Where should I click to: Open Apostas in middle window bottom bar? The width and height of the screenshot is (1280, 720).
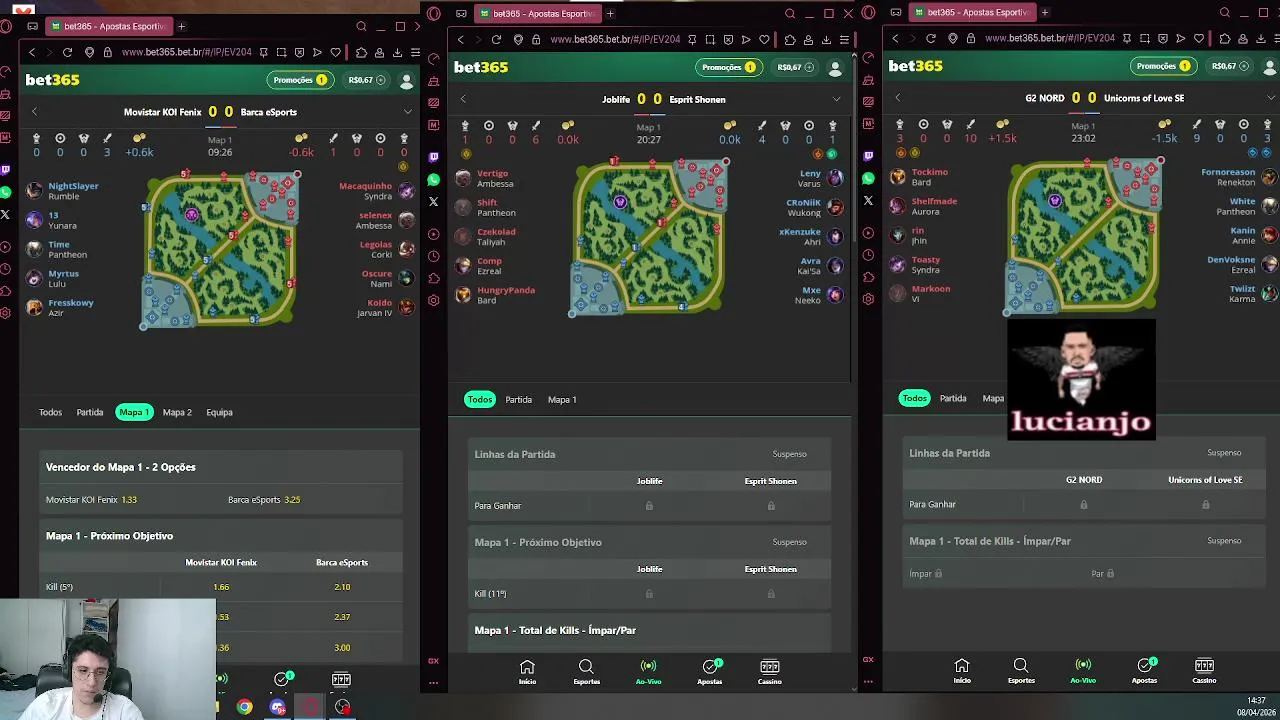710,672
